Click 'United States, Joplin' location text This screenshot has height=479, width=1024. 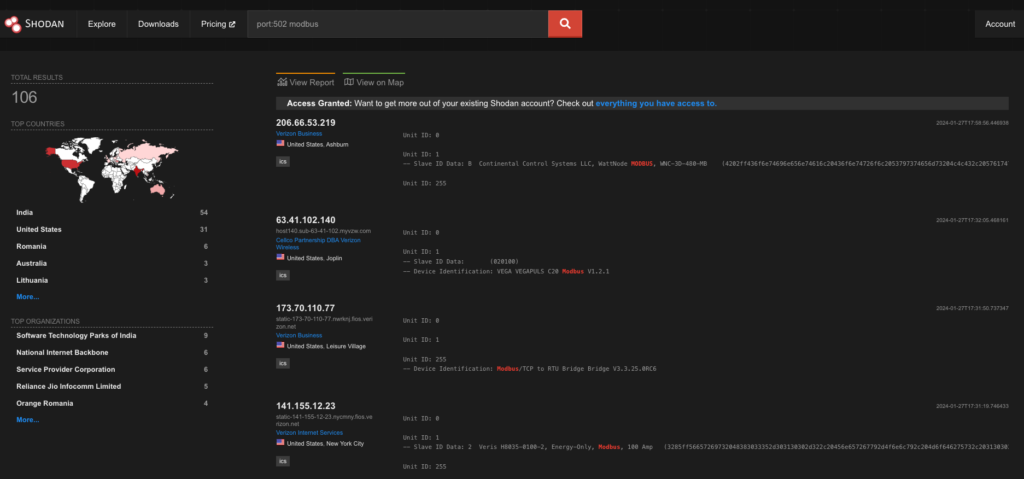pos(314,258)
